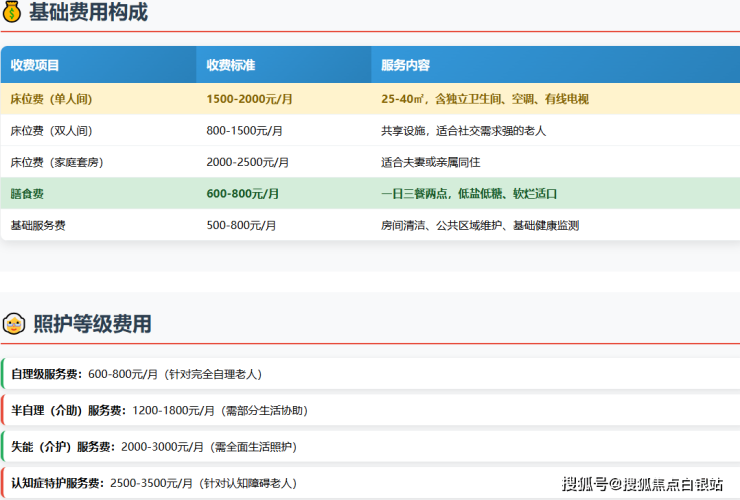This screenshot has width=740, height=500.
Task: Select the 收费标准 column header
Action: coord(231,65)
